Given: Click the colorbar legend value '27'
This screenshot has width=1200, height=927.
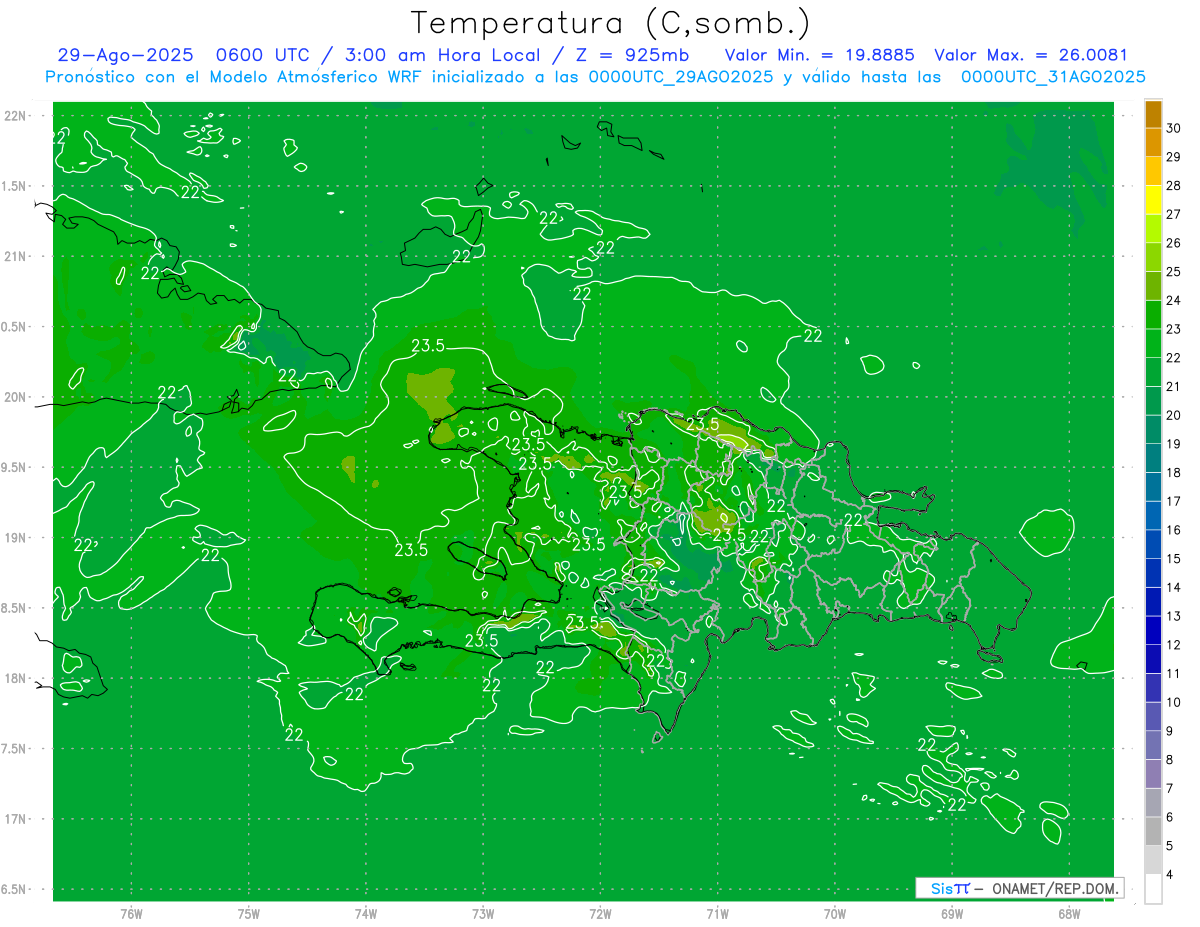Looking at the screenshot, I should pyautogui.click(x=1174, y=214).
